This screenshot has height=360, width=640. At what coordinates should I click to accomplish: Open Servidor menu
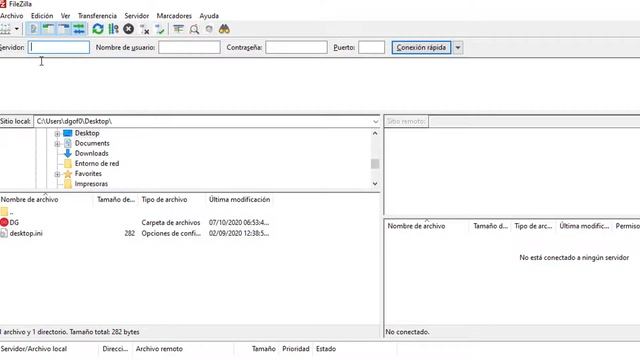137,16
